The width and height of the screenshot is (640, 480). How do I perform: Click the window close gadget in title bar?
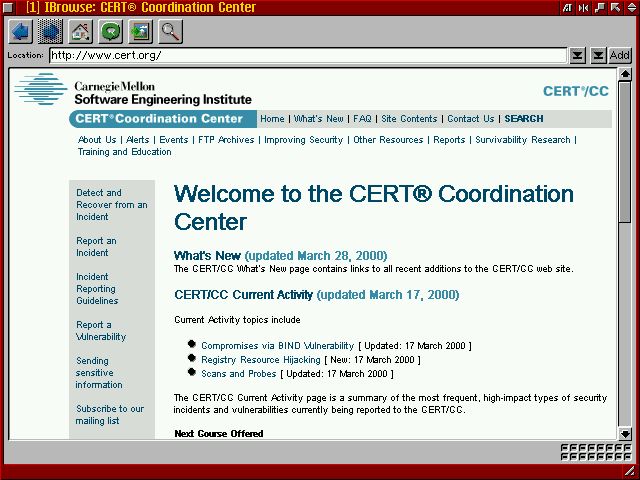[8, 7]
